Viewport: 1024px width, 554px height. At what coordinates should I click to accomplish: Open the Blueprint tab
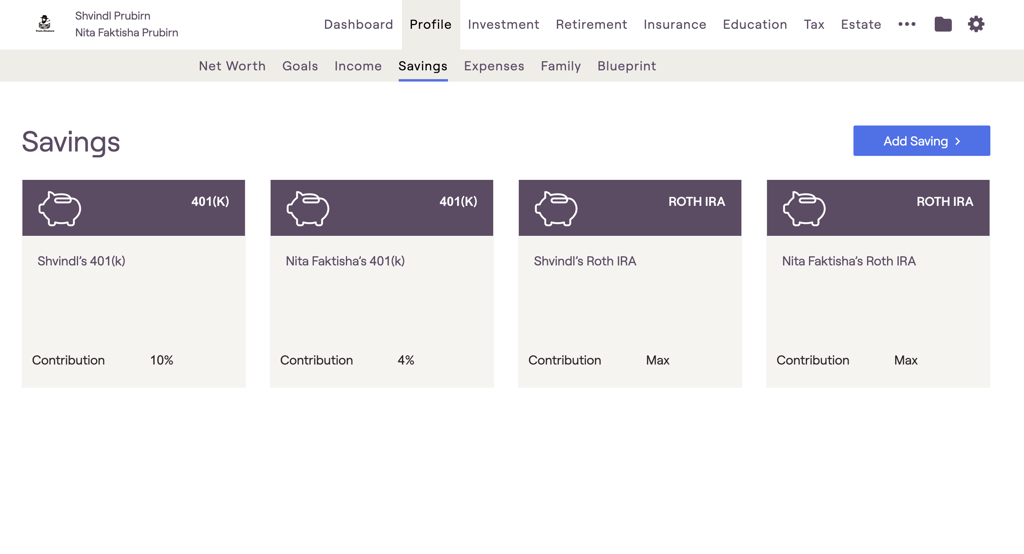(x=627, y=66)
